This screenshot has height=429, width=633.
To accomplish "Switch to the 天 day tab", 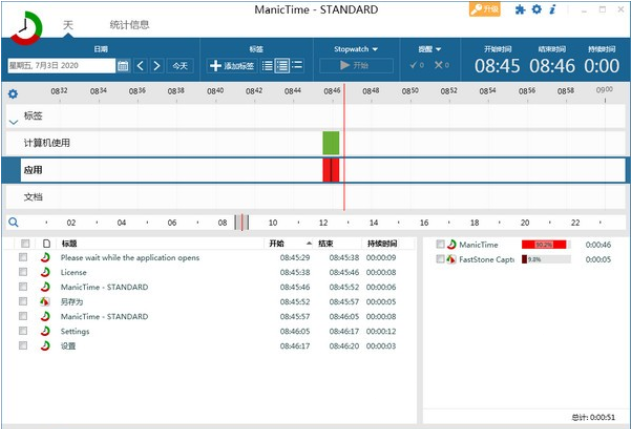I will (x=68, y=25).
